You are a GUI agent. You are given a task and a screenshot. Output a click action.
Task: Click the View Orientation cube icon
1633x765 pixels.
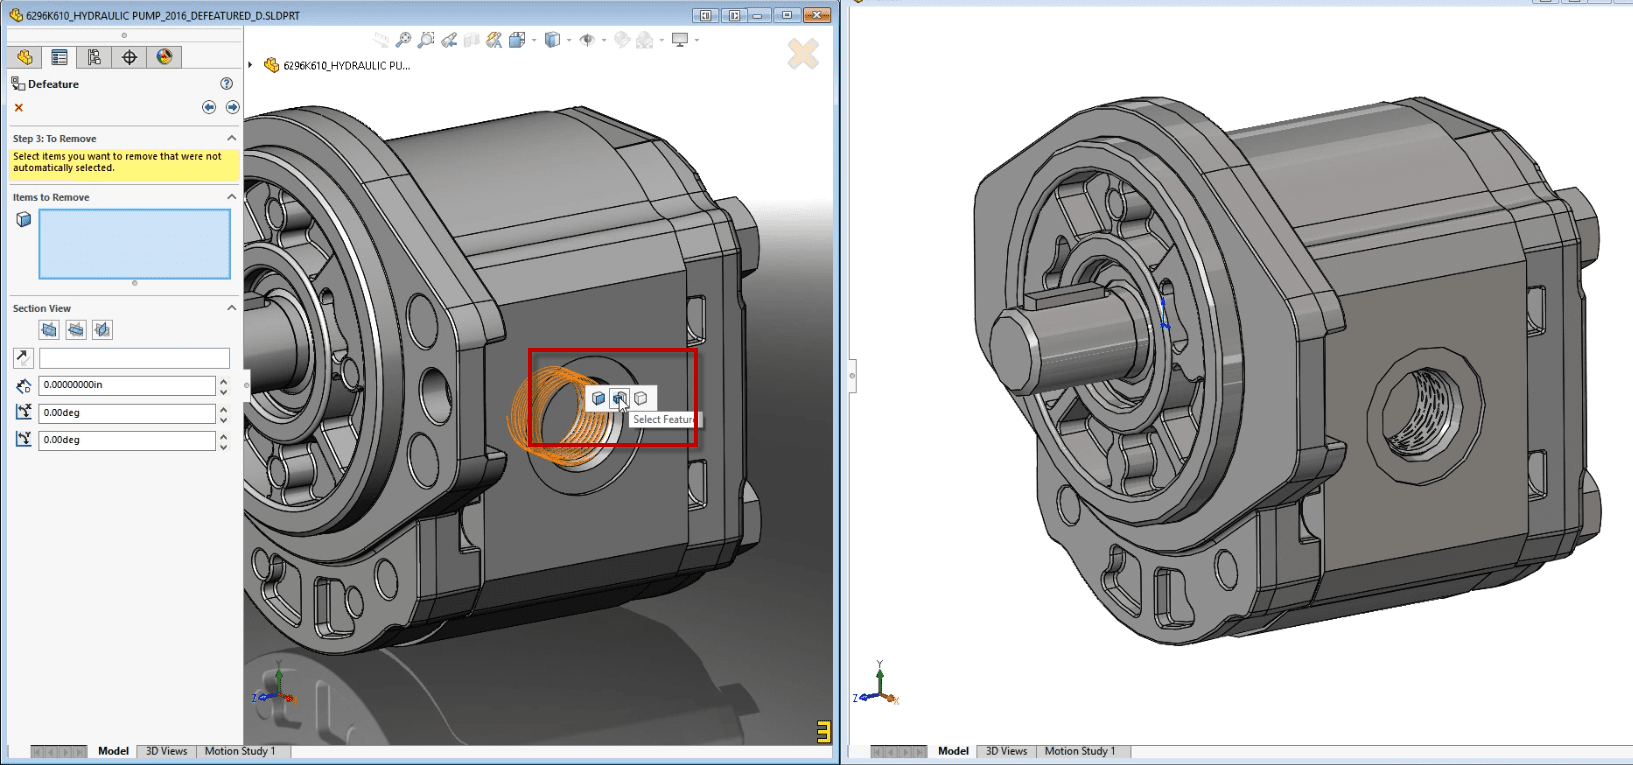coord(517,40)
